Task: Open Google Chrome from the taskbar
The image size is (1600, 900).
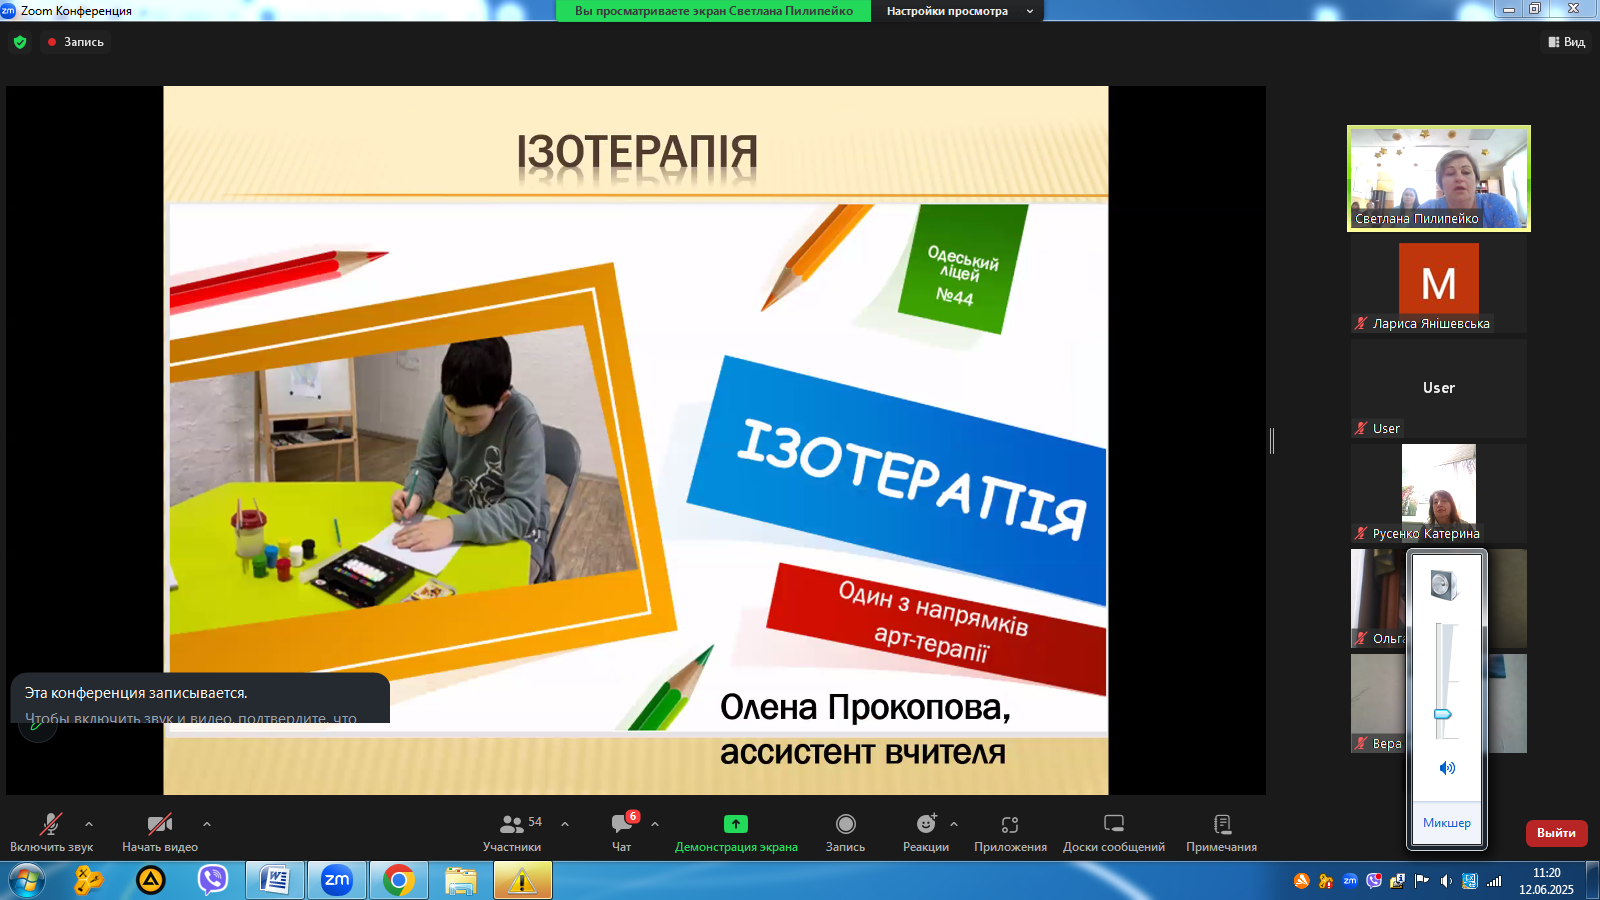Action: pyautogui.click(x=399, y=881)
